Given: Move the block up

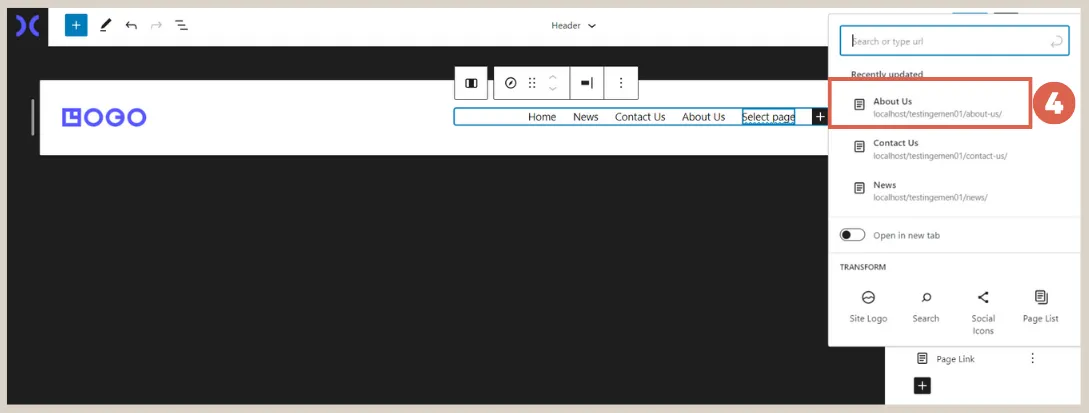Looking at the screenshot, I should tap(553, 77).
